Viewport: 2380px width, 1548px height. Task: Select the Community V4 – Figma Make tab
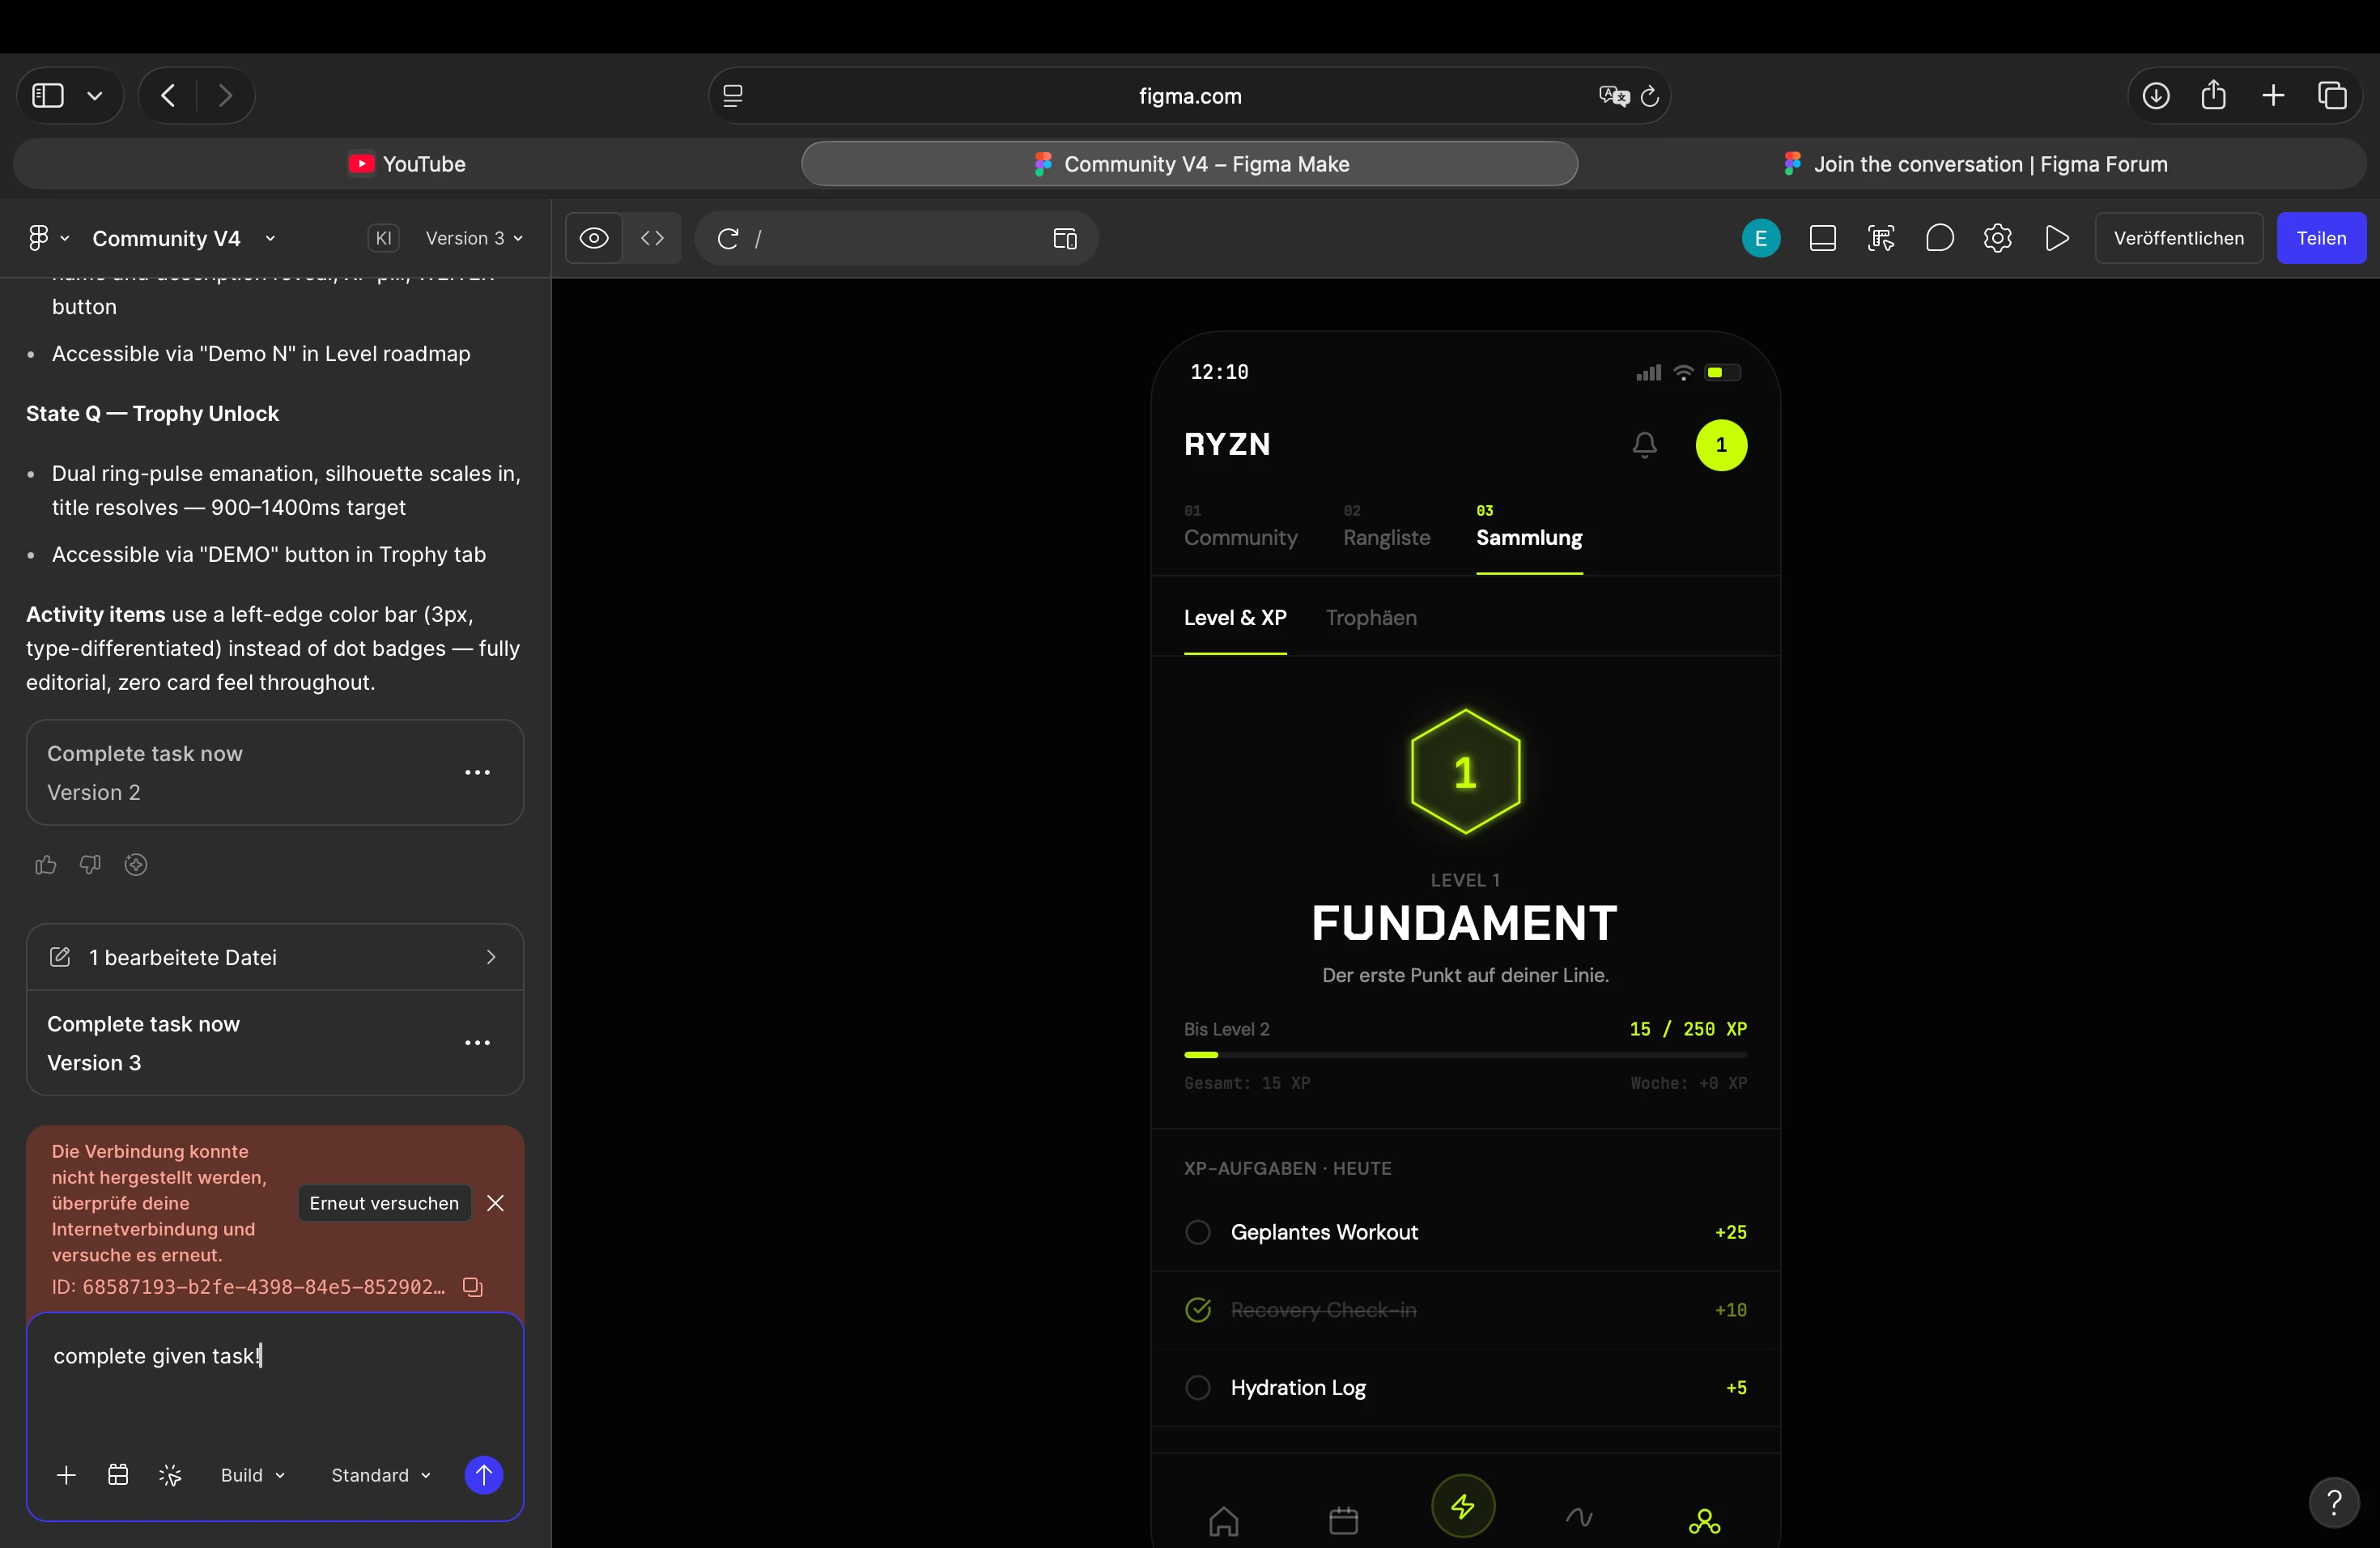coord(1189,164)
